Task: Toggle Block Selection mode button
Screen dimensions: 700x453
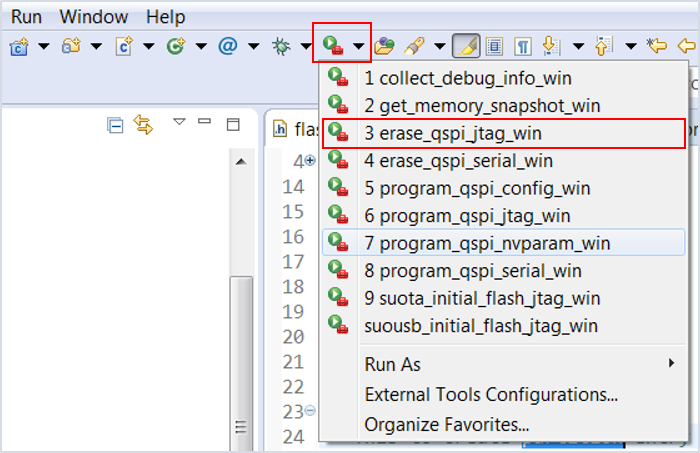Action: coord(494,46)
